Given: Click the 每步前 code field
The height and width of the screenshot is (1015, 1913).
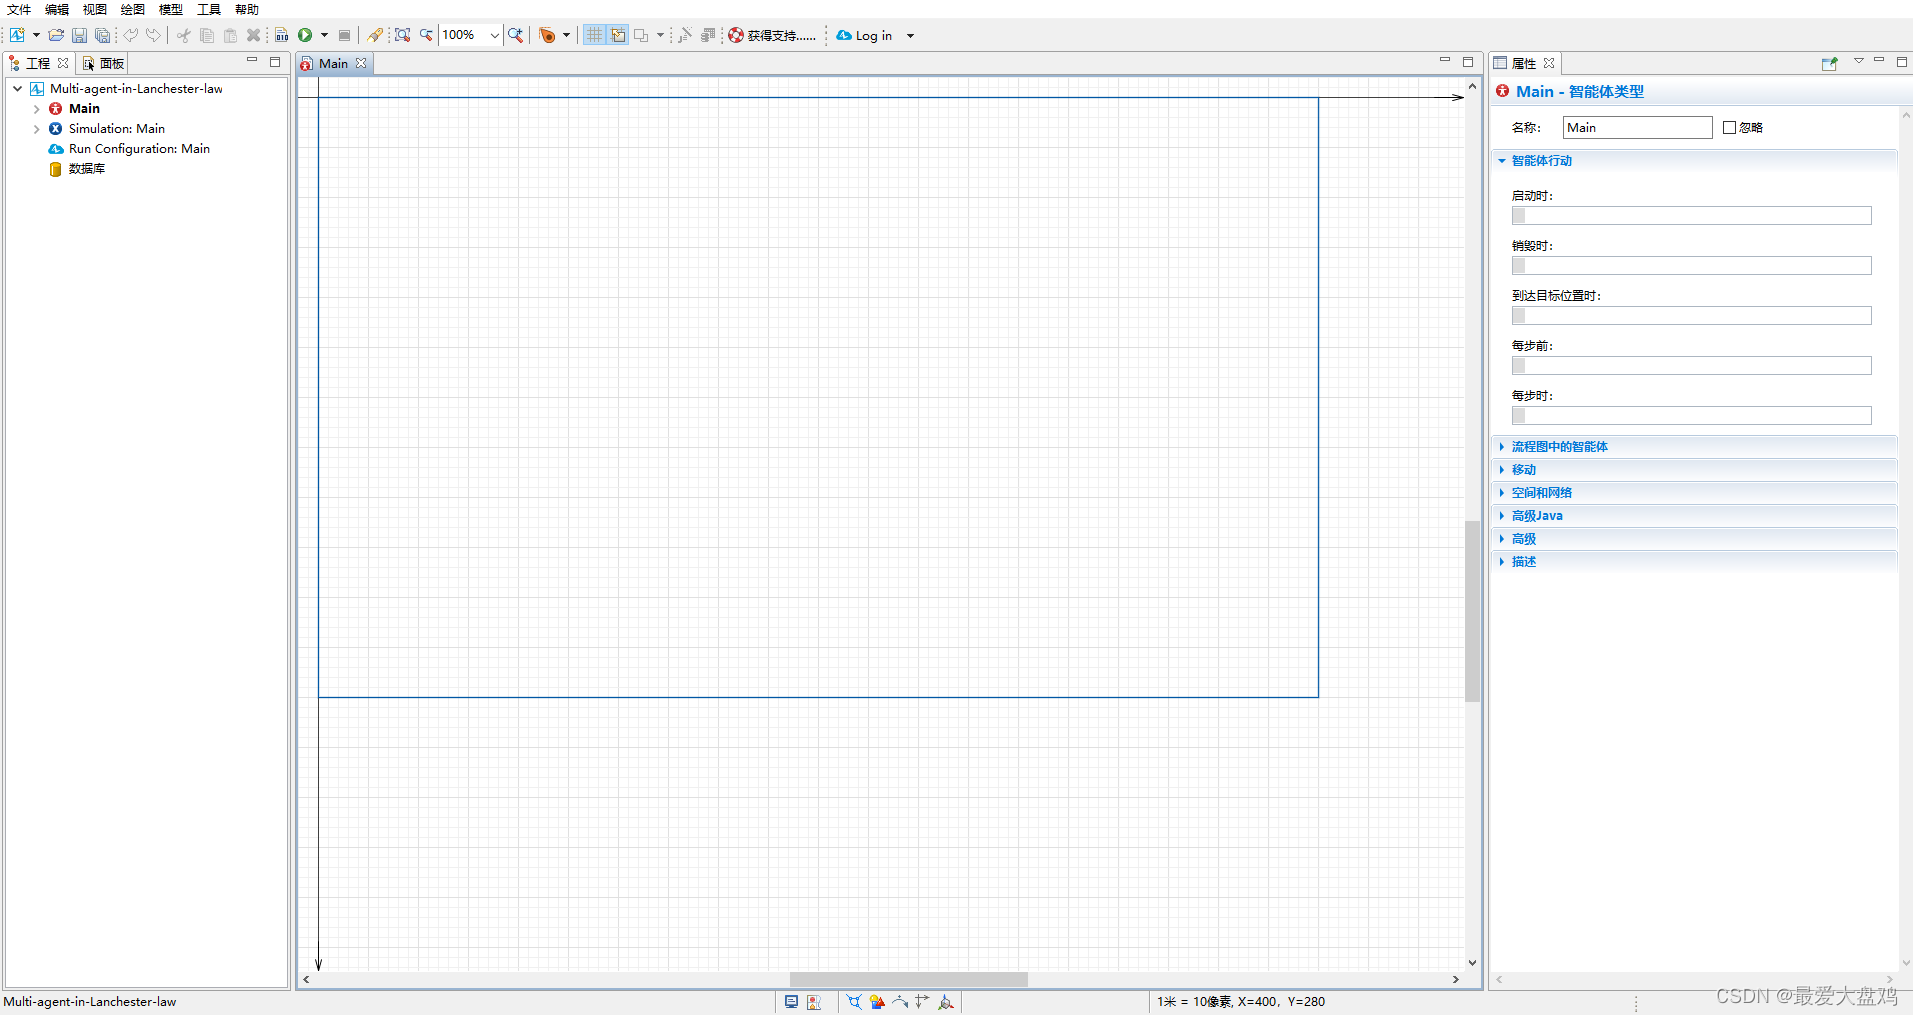Looking at the screenshot, I should (1691, 365).
